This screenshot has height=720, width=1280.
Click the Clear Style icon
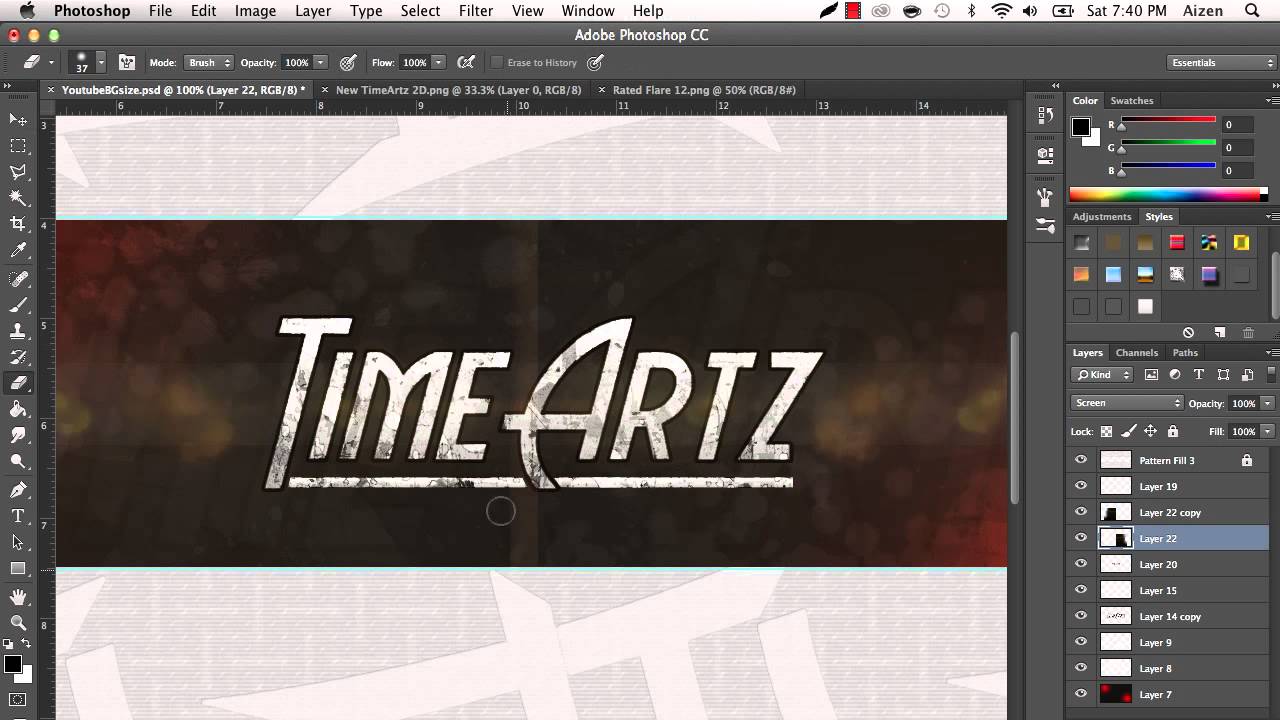[1188, 332]
